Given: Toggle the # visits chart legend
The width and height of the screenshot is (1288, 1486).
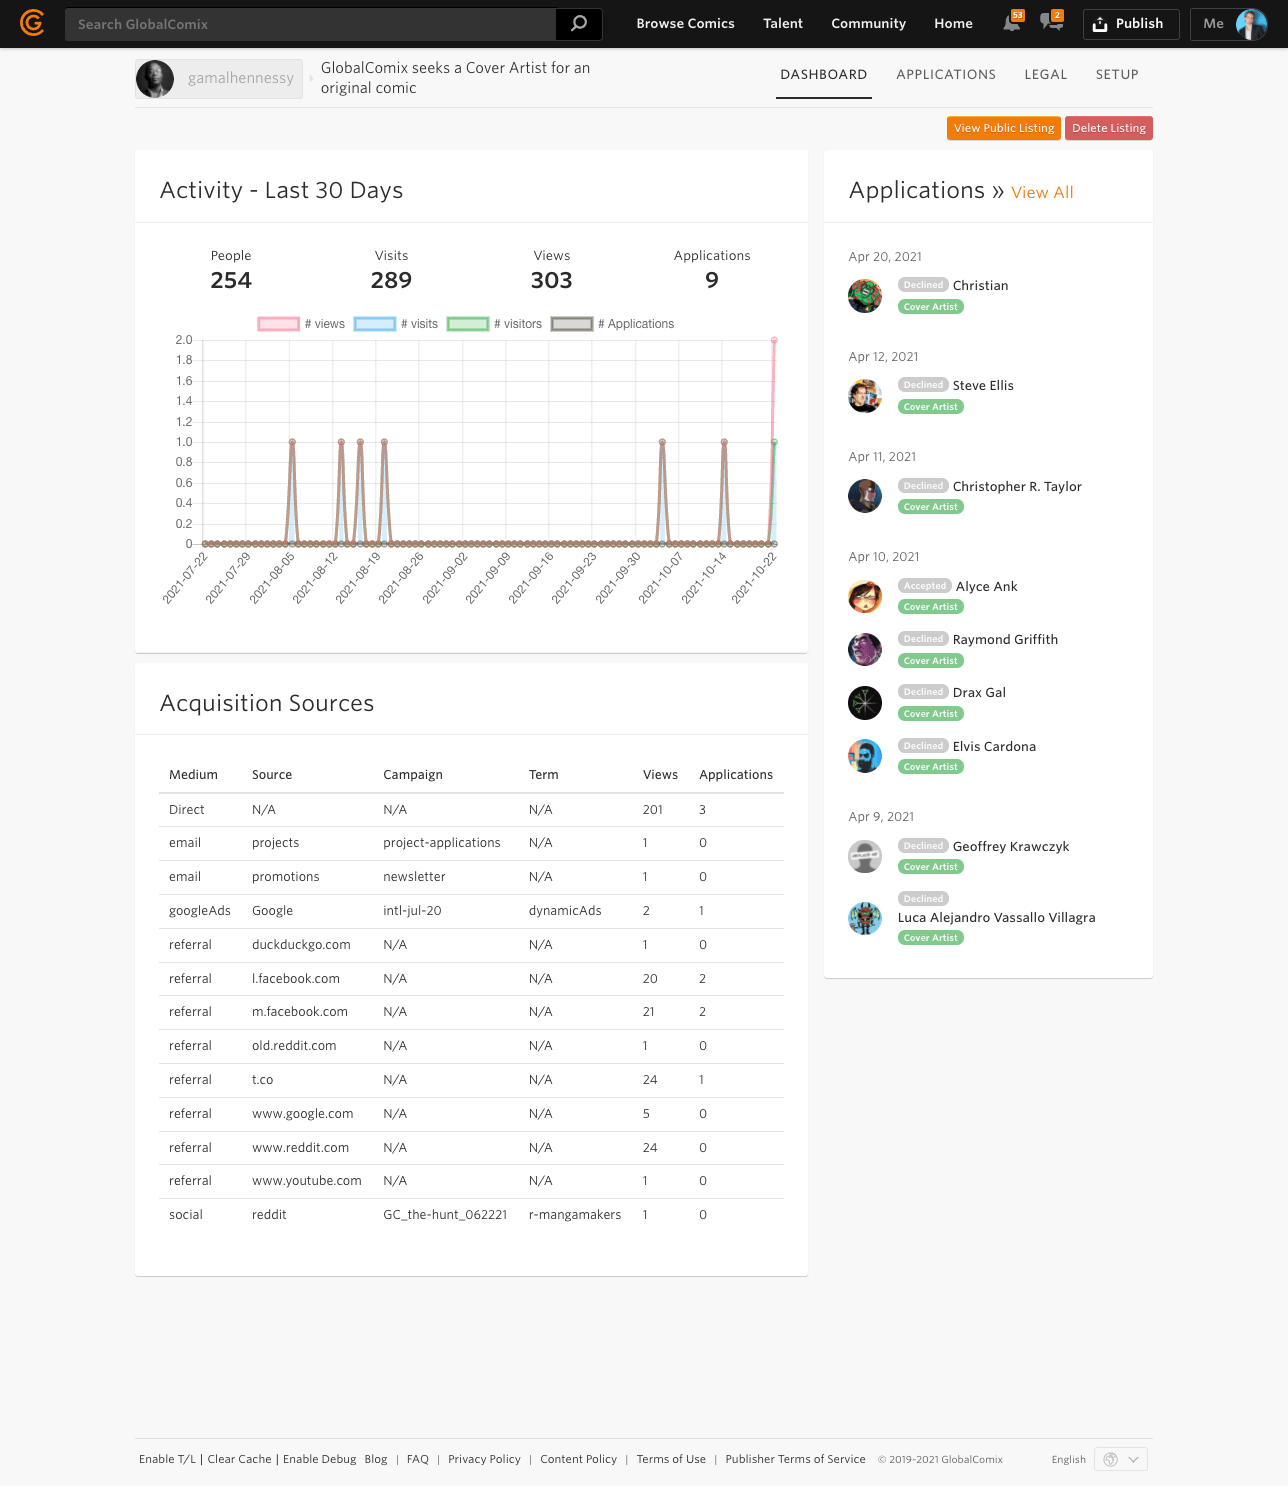Looking at the screenshot, I should coord(396,324).
